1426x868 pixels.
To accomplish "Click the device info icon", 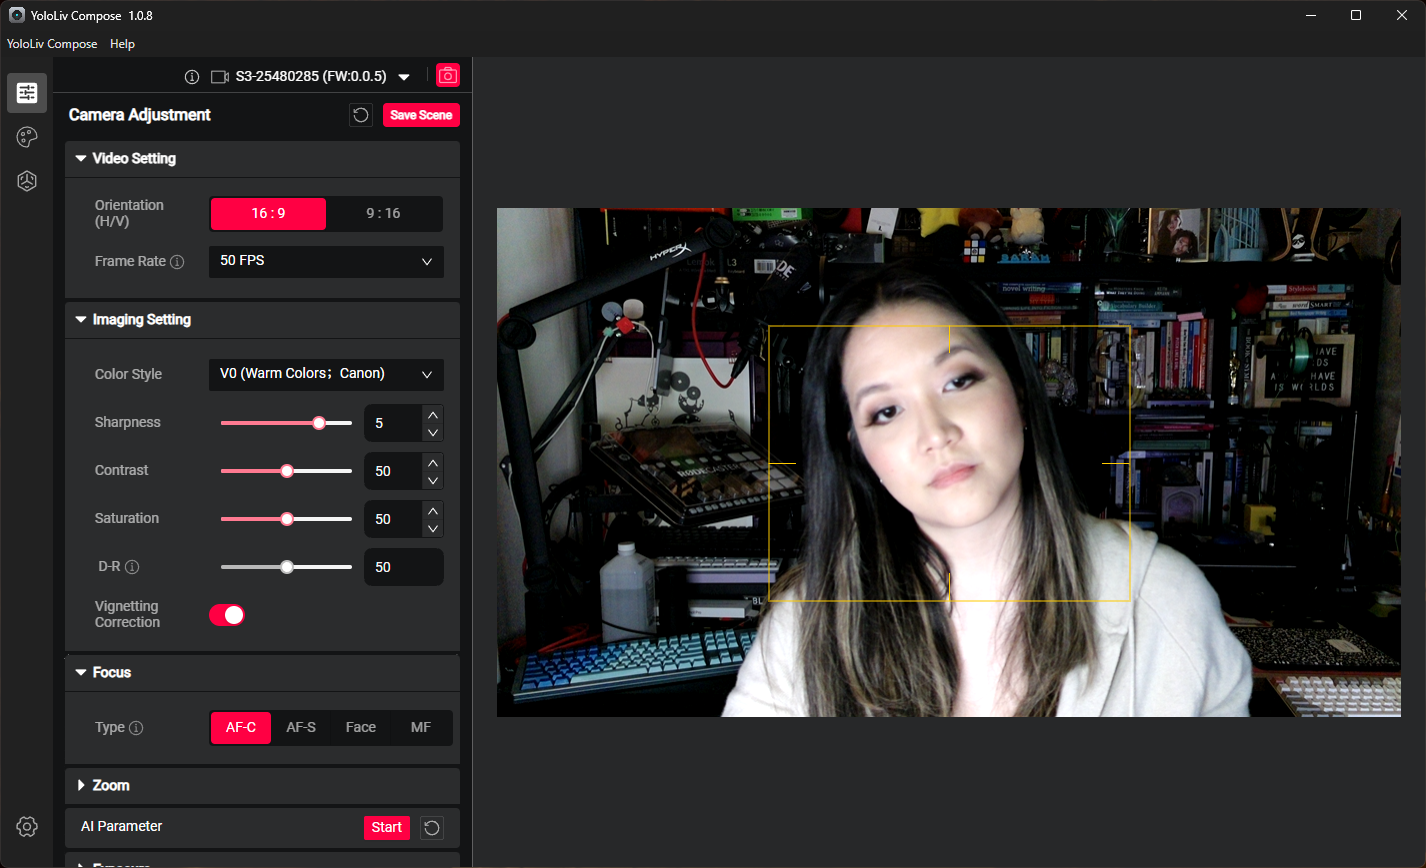I will (x=192, y=77).
